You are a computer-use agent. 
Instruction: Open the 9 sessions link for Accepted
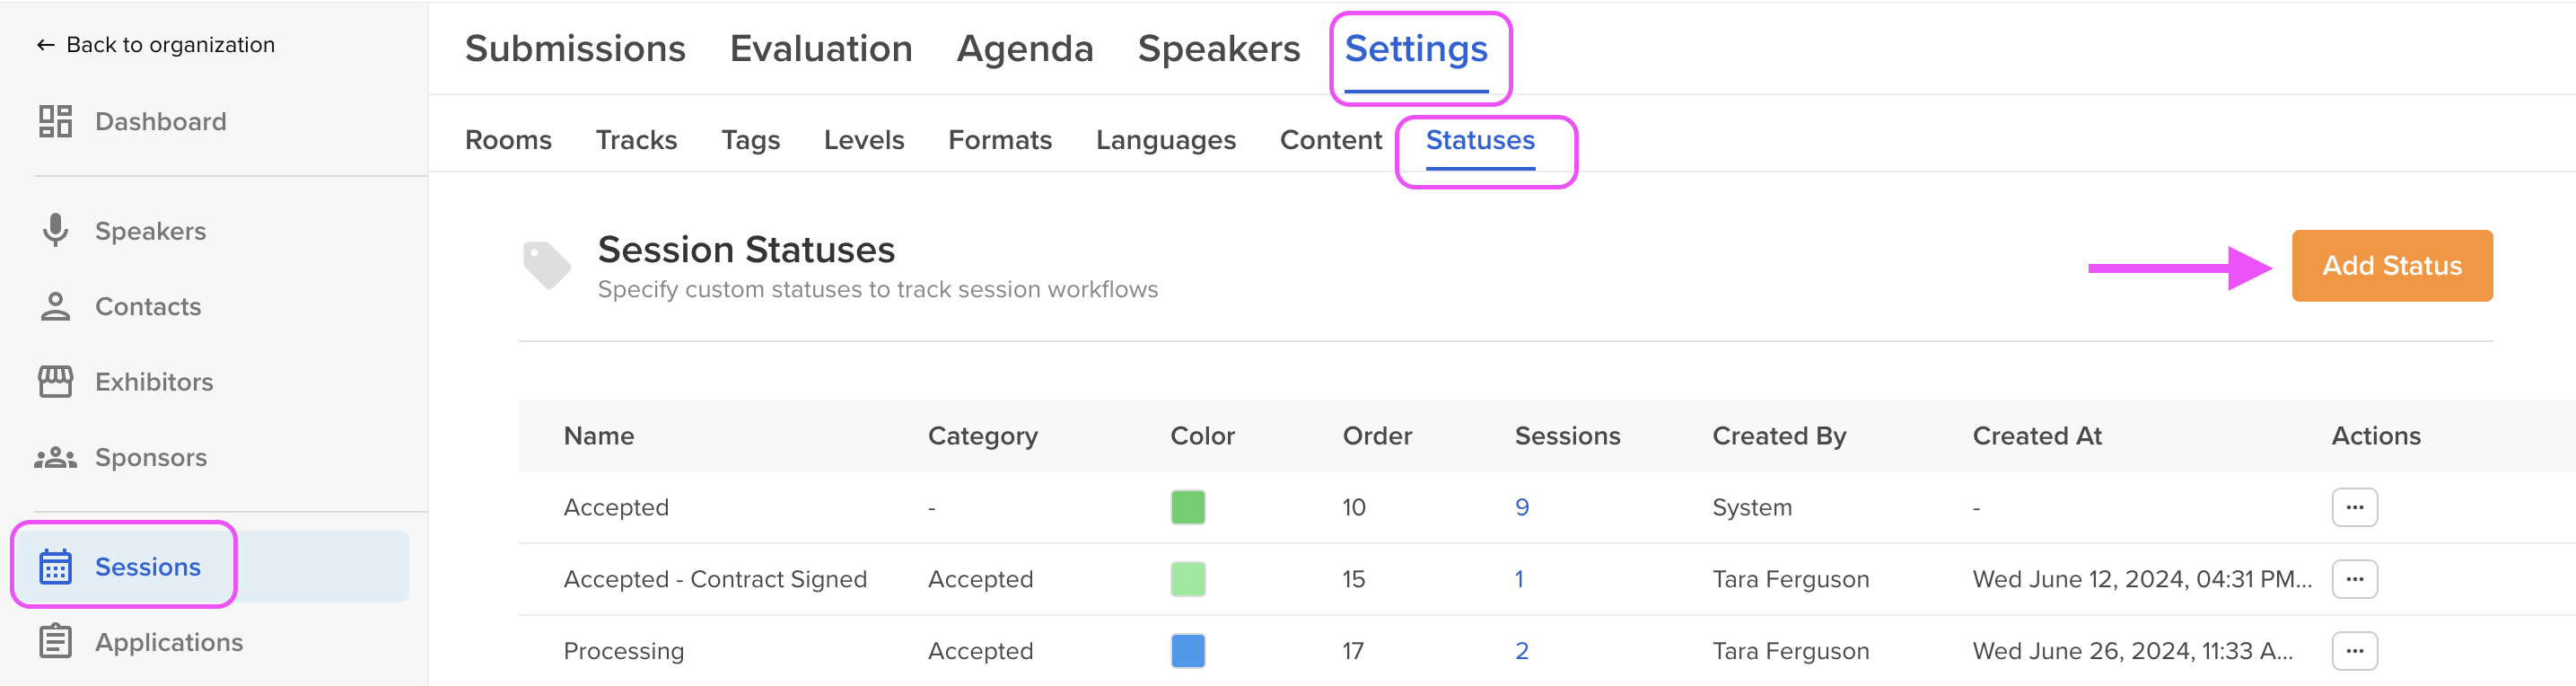coord(1521,507)
